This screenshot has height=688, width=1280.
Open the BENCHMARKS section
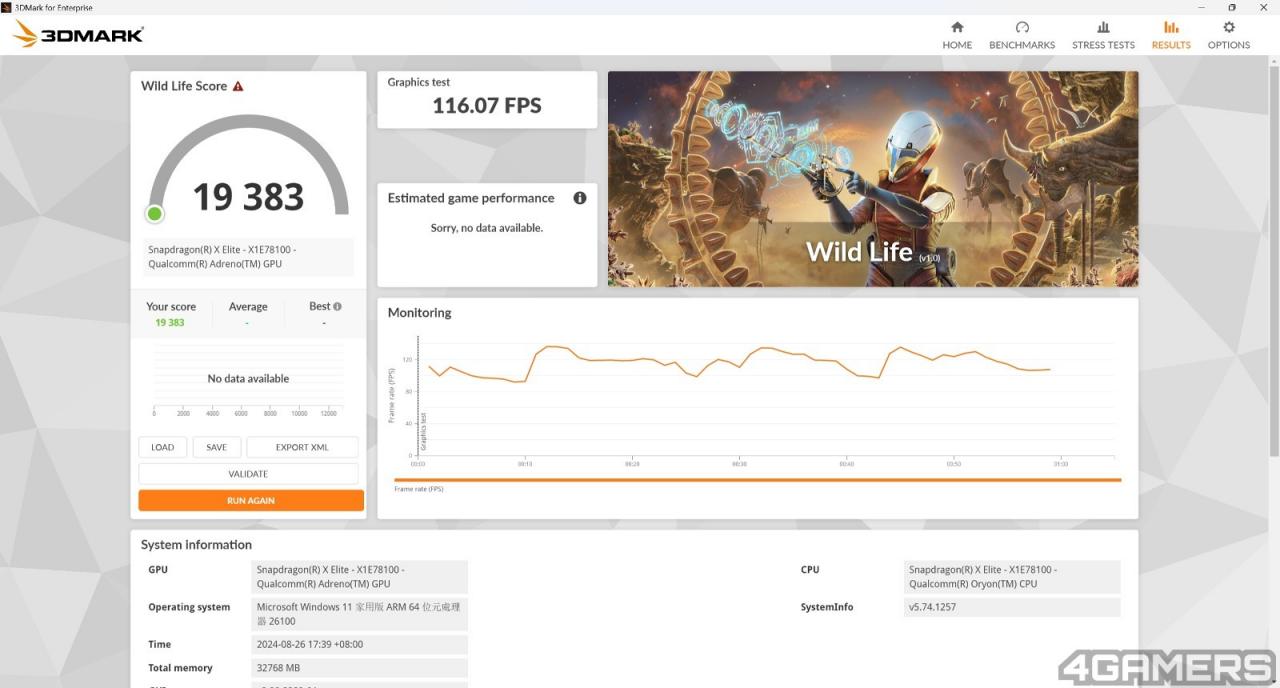point(1022,35)
